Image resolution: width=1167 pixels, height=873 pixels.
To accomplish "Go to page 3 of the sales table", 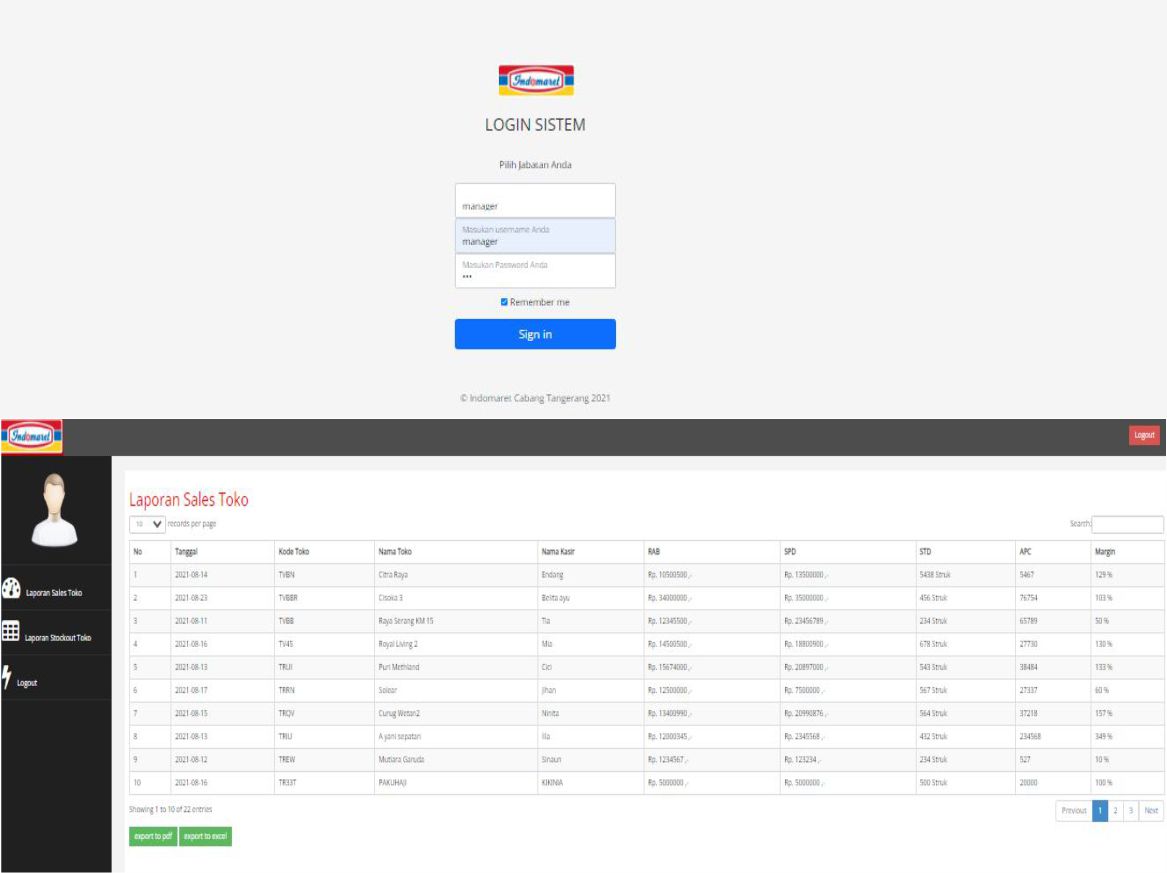I will 1131,810.
